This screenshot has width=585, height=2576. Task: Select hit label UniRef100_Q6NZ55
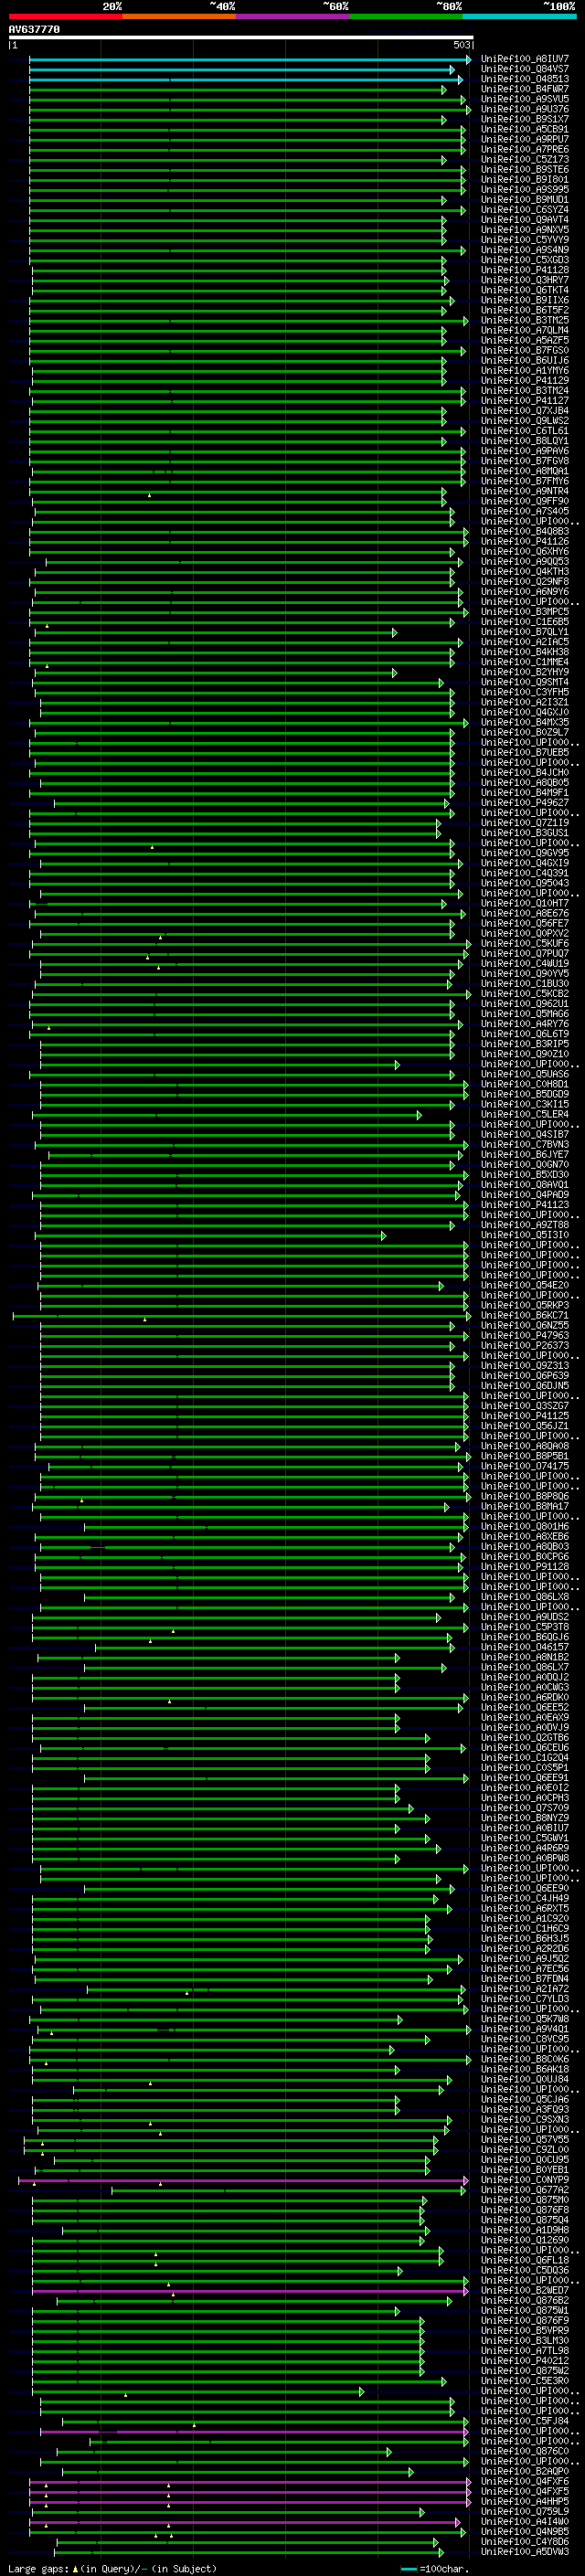pyautogui.click(x=525, y=1325)
